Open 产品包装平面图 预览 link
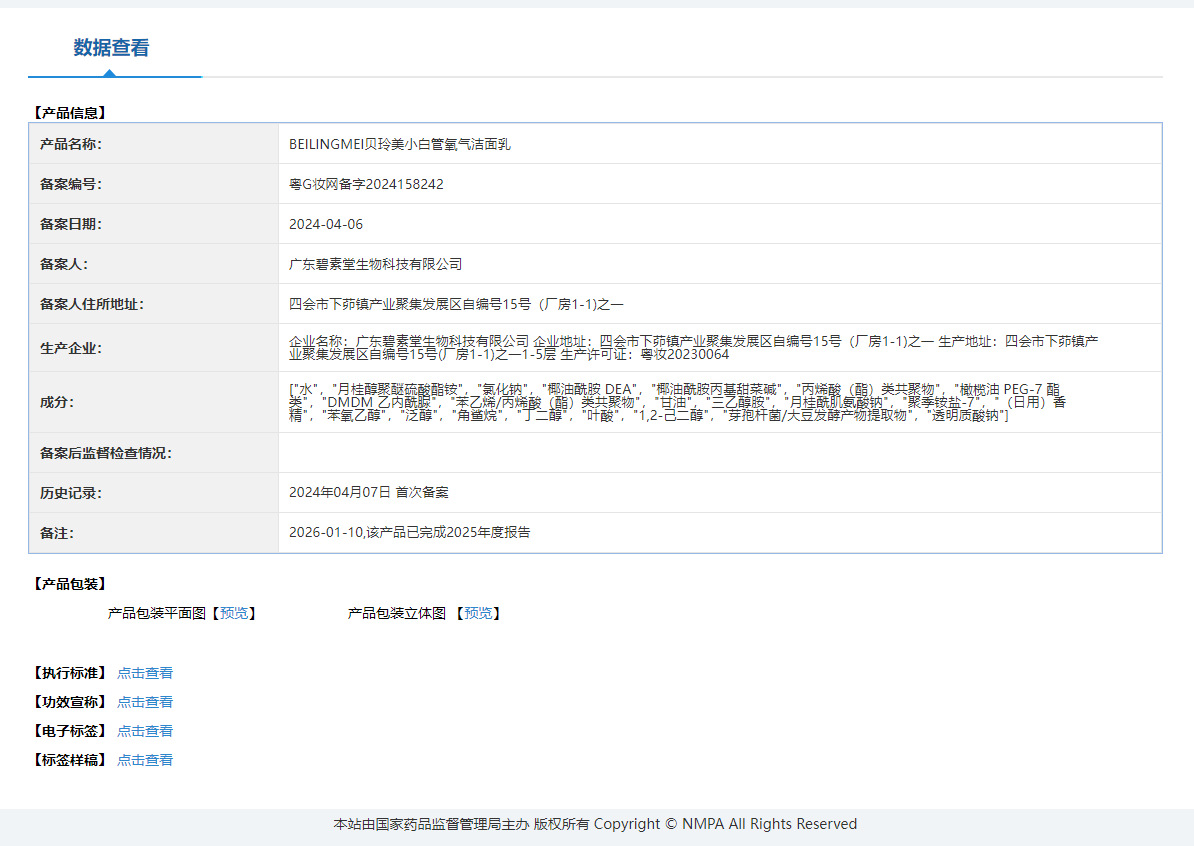1194x846 pixels. (x=234, y=613)
